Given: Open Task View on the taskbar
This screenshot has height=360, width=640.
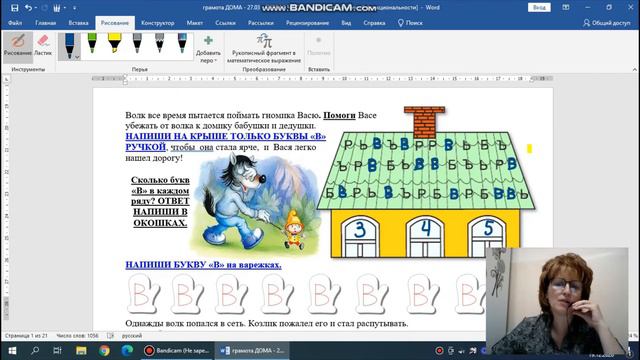Looking at the screenshot, I should pyautogui.click(x=58, y=351).
